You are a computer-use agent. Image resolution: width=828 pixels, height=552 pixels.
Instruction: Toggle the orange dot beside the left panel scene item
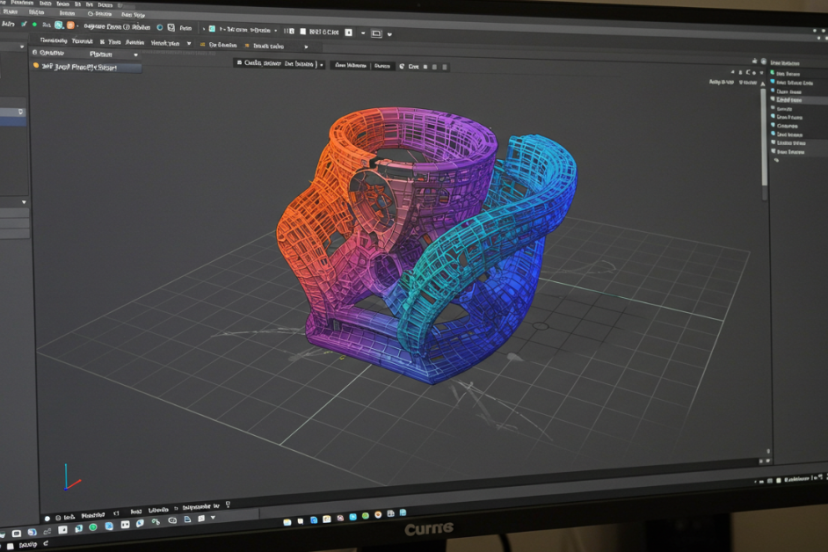(x=35, y=66)
